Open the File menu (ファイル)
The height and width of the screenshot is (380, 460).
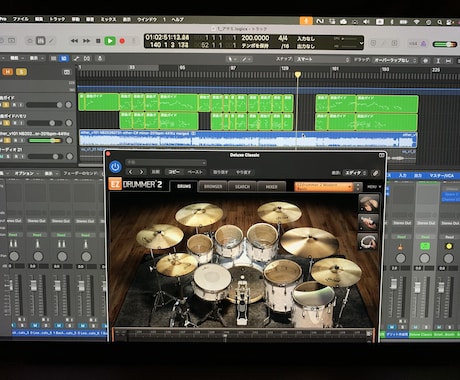(21, 19)
